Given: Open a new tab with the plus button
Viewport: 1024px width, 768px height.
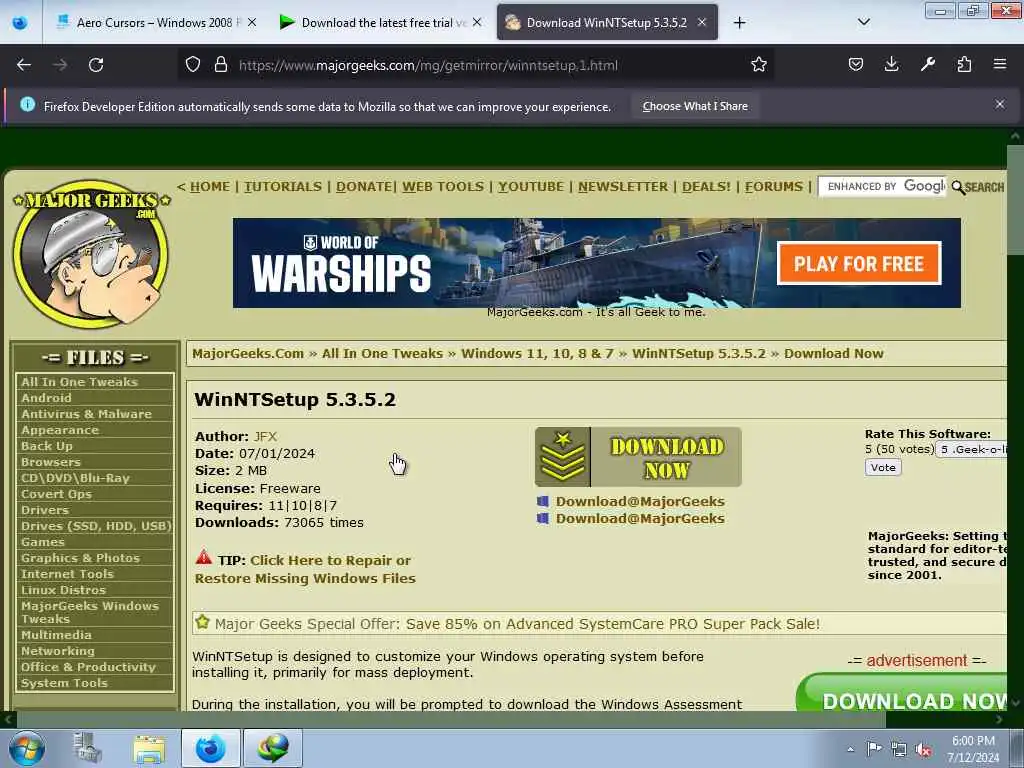Looking at the screenshot, I should [739, 23].
